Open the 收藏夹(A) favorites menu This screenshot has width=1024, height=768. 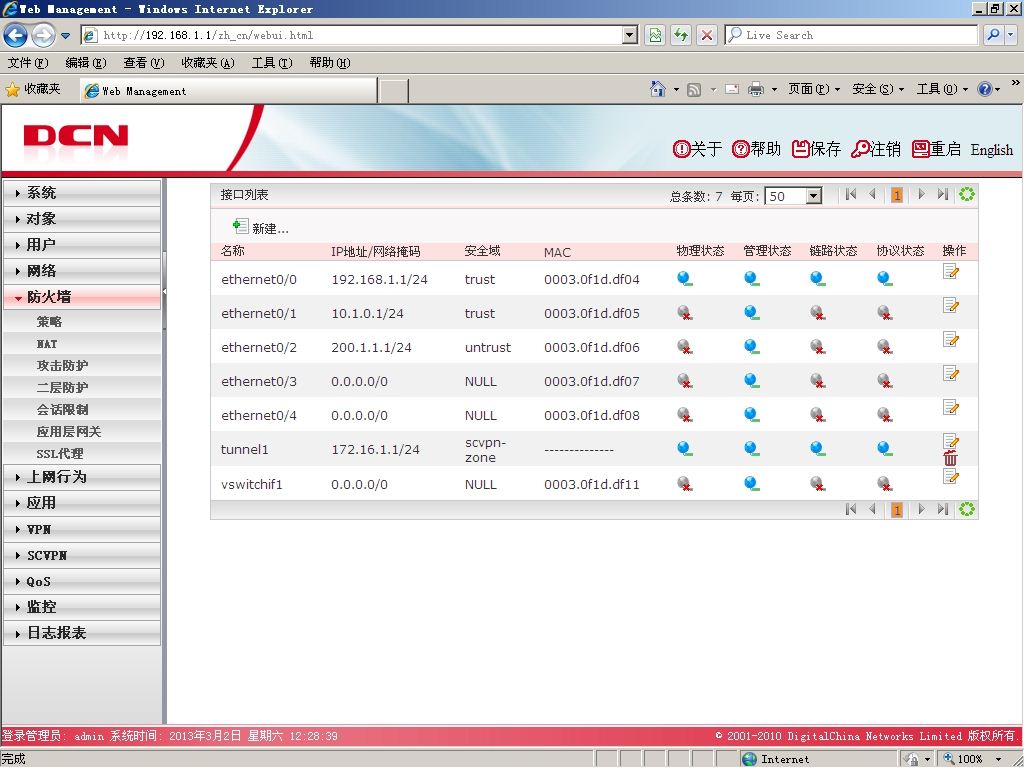208,63
